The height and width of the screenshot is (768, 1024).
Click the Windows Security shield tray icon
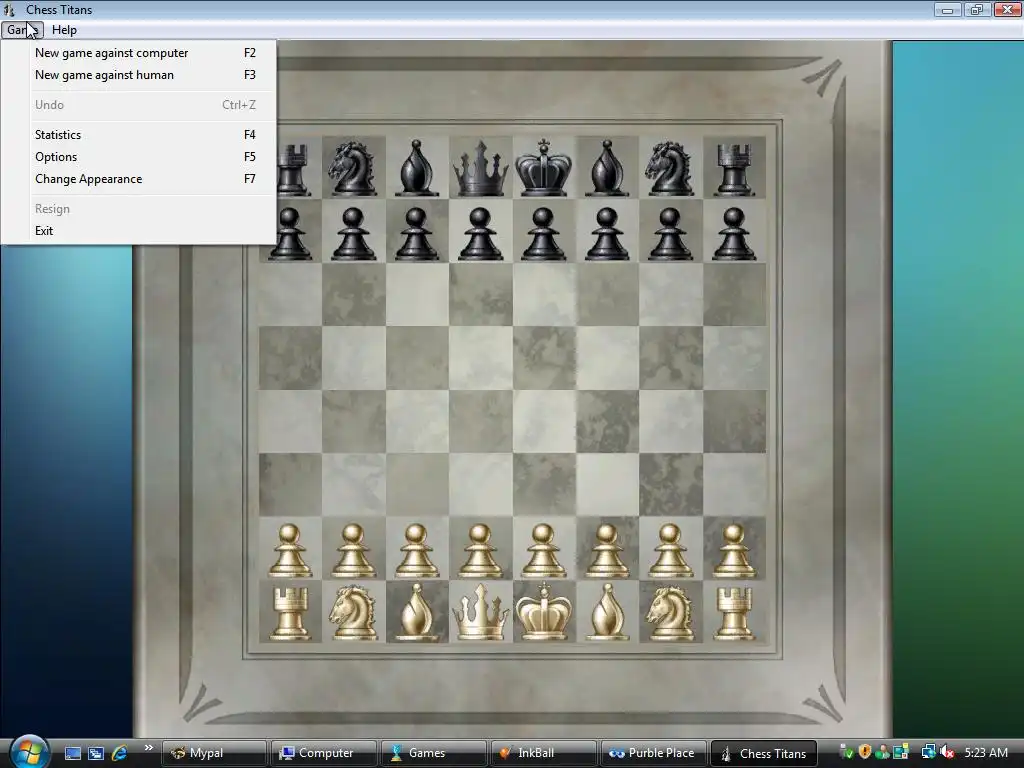click(865, 753)
